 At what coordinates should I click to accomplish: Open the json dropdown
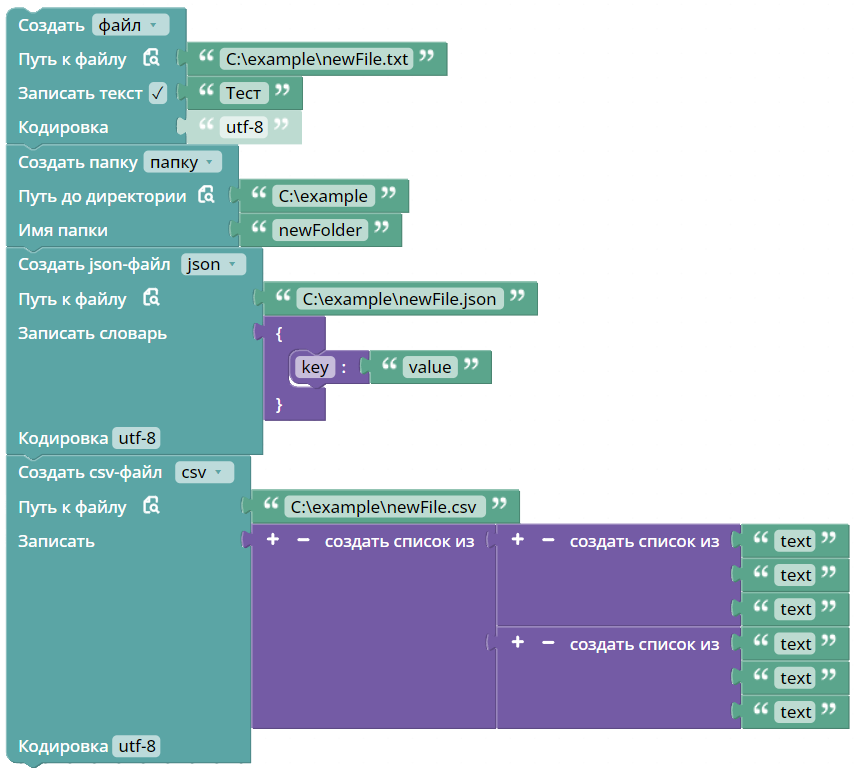pyautogui.click(x=213, y=264)
